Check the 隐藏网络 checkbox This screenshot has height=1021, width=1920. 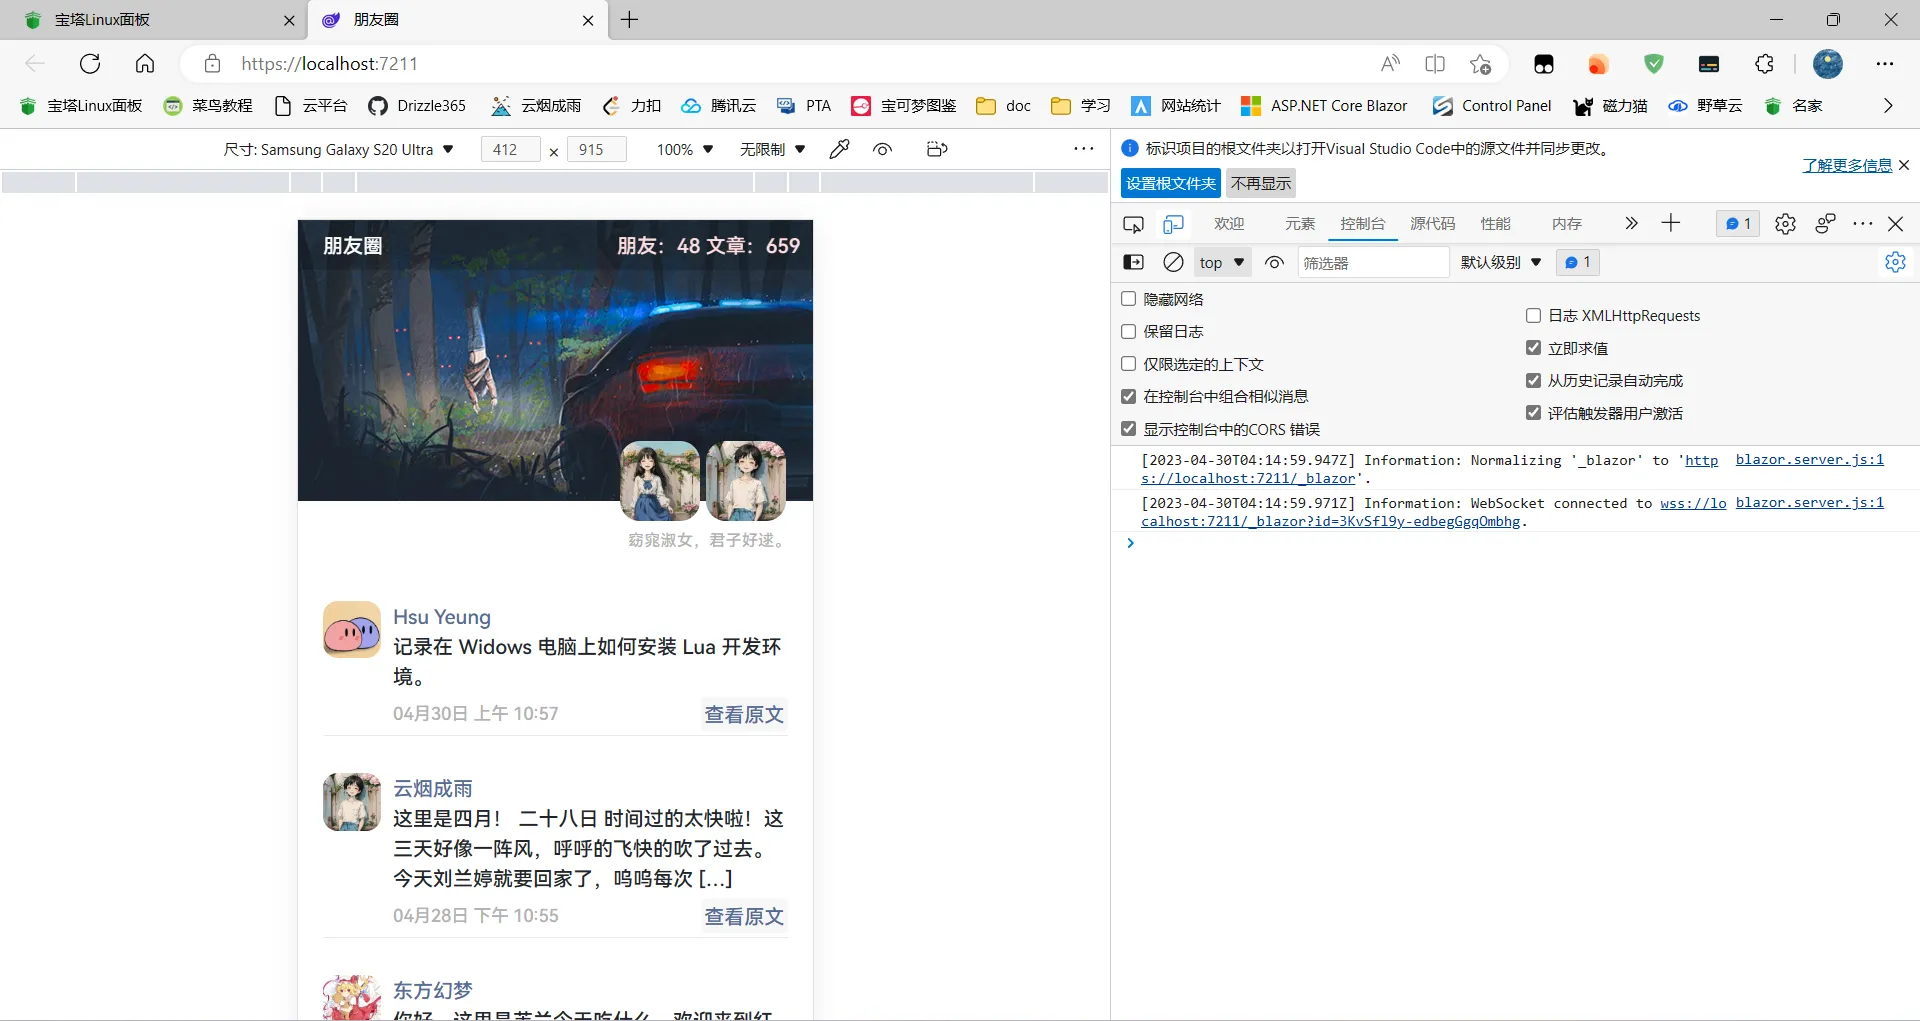coord(1129,299)
